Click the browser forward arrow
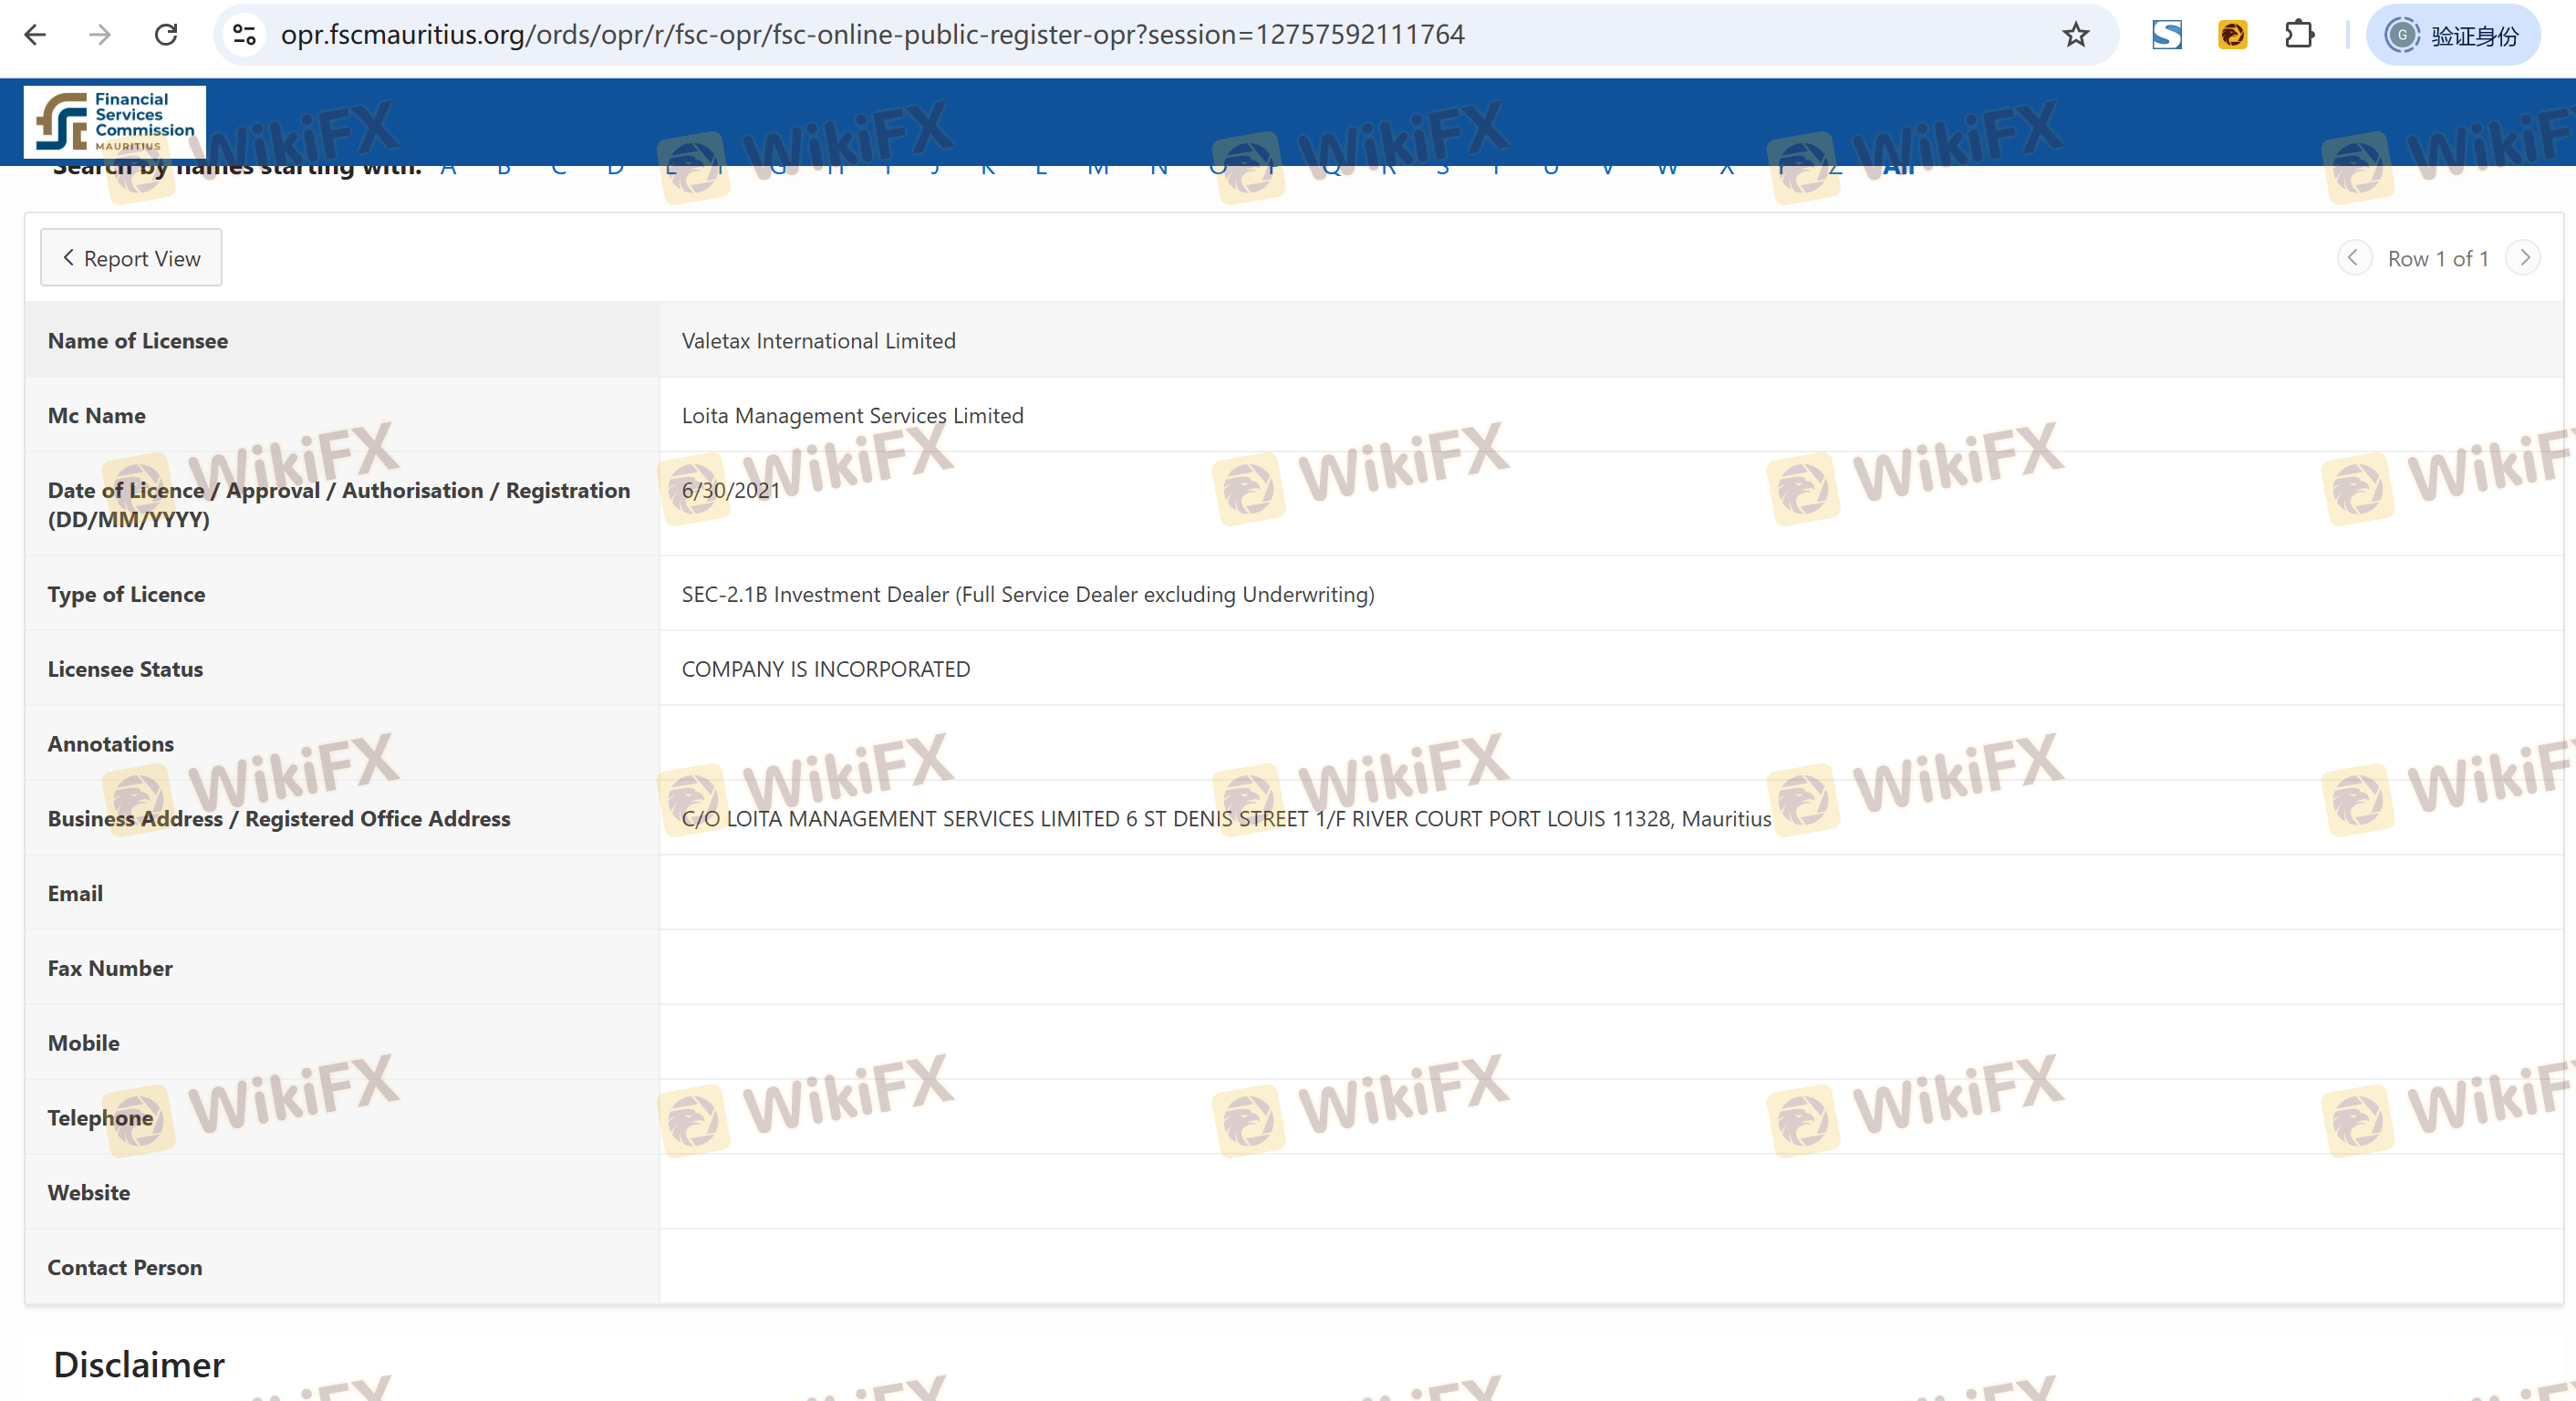2576x1401 pixels. [x=100, y=35]
